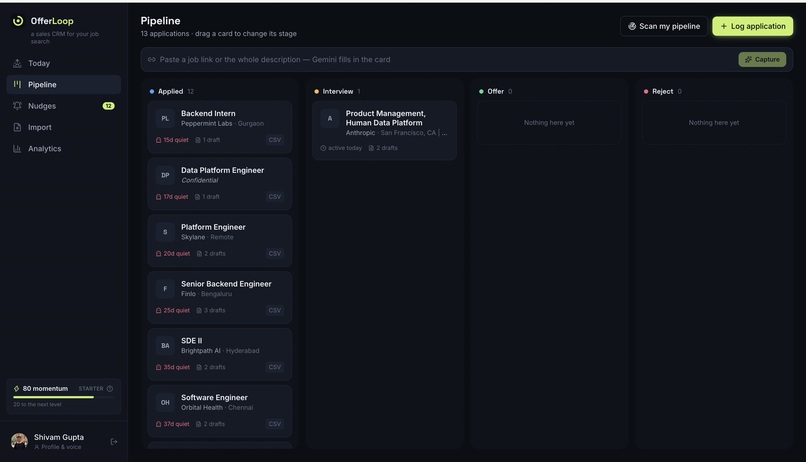Open the Data Platform Engineer card
The height and width of the screenshot is (462, 806).
point(220,183)
